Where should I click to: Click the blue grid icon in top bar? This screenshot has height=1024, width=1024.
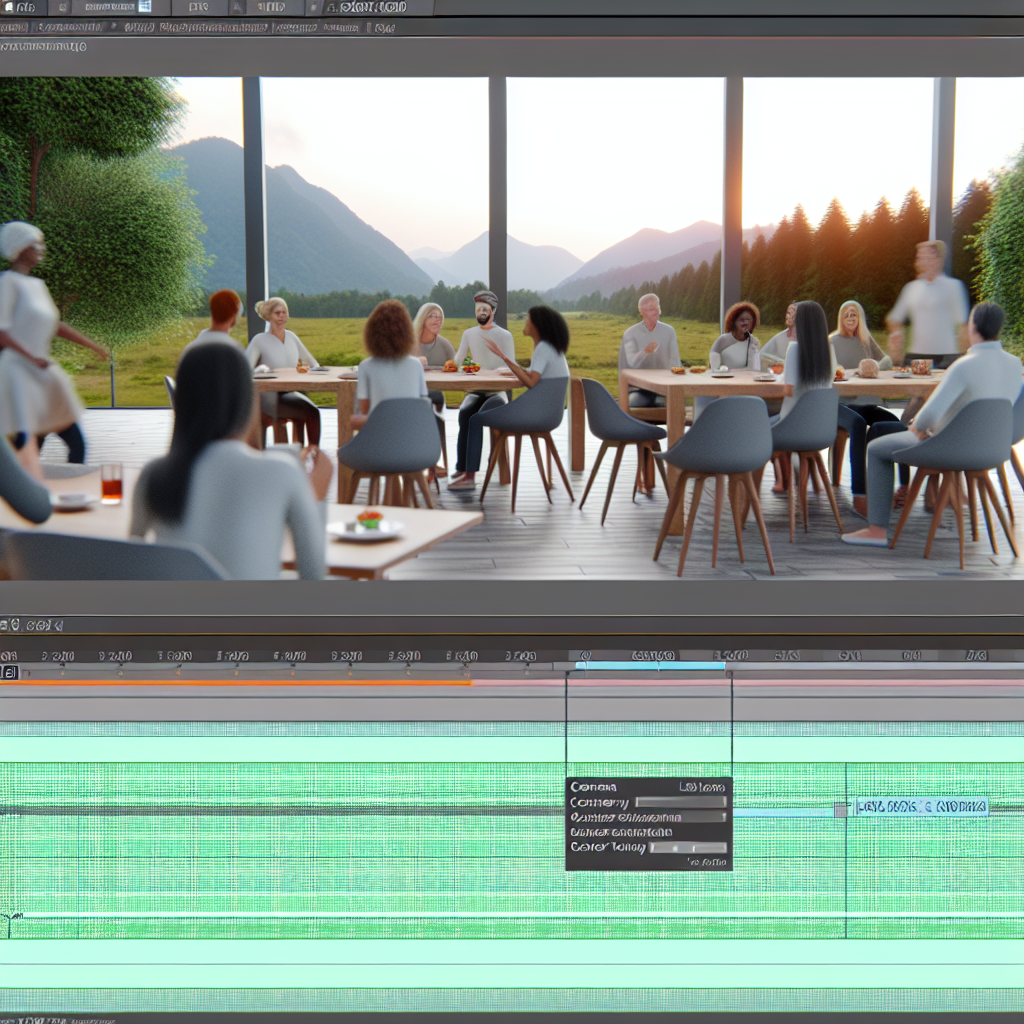click(x=144, y=7)
